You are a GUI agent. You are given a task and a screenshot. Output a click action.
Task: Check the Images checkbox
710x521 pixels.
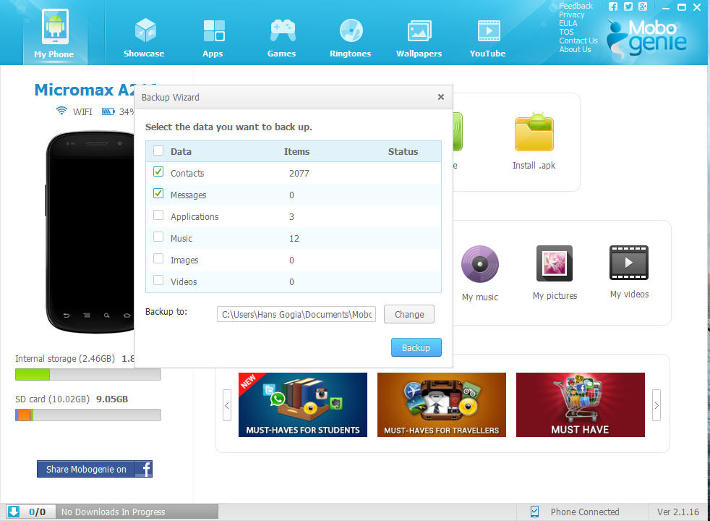(x=158, y=258)
